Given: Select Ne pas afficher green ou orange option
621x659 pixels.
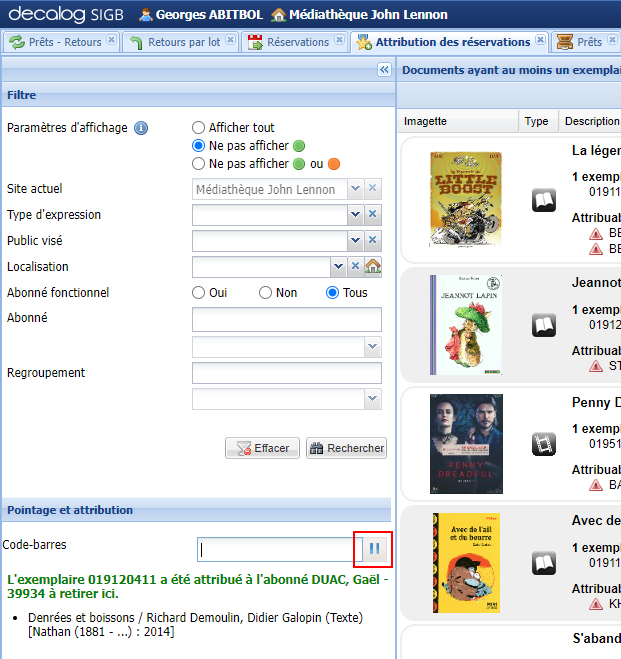Looking at the screenshot, I should click(x=198, y=163).
